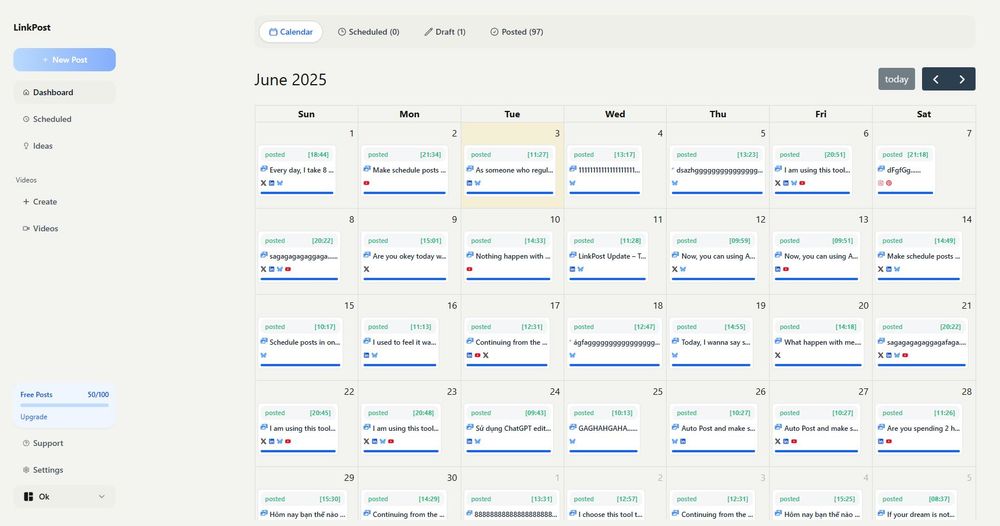Open the Videos sidebar item
Image resolution: width=1000 pixels, height=526 pixels.
tap(64, 228)
